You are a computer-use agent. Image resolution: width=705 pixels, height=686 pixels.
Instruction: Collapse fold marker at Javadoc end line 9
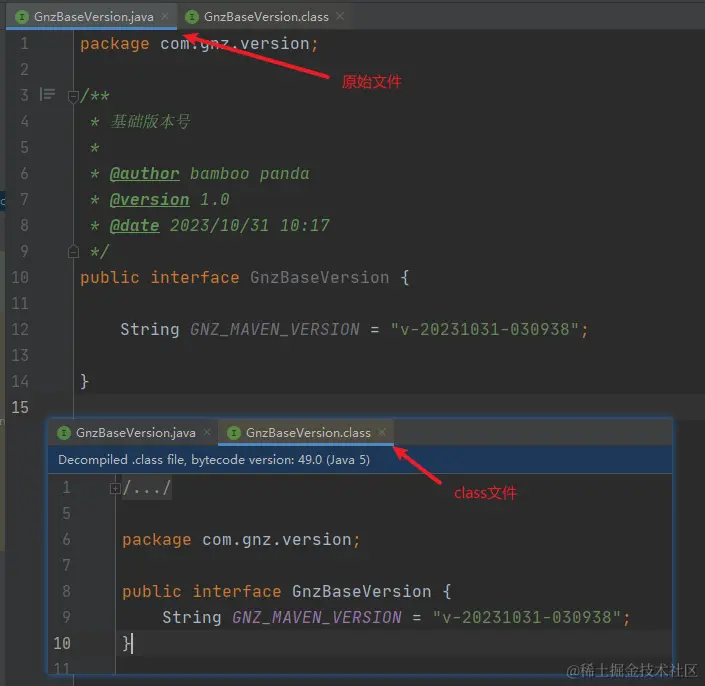73,252
